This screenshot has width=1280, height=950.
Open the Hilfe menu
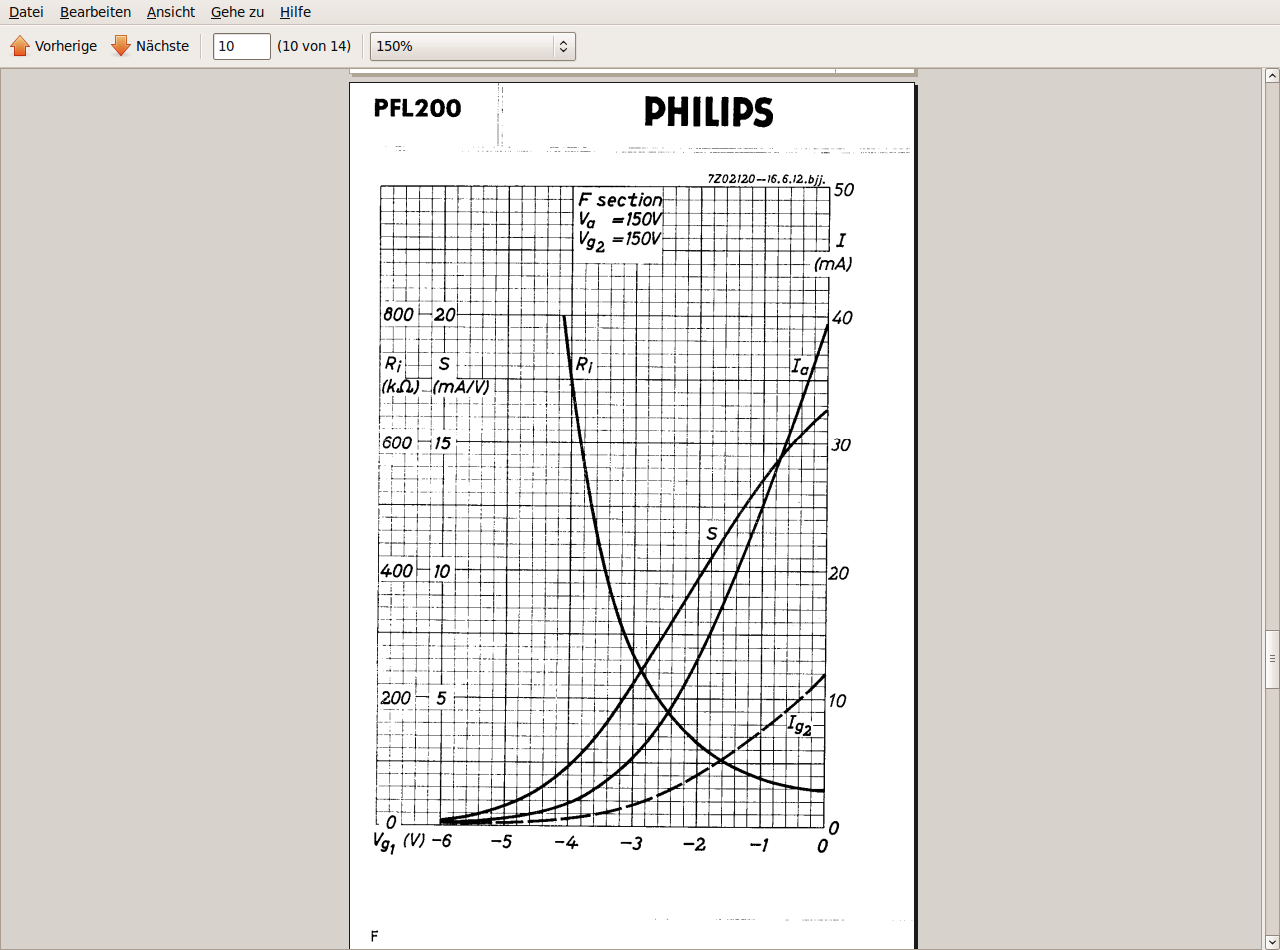tap(295, 12)
